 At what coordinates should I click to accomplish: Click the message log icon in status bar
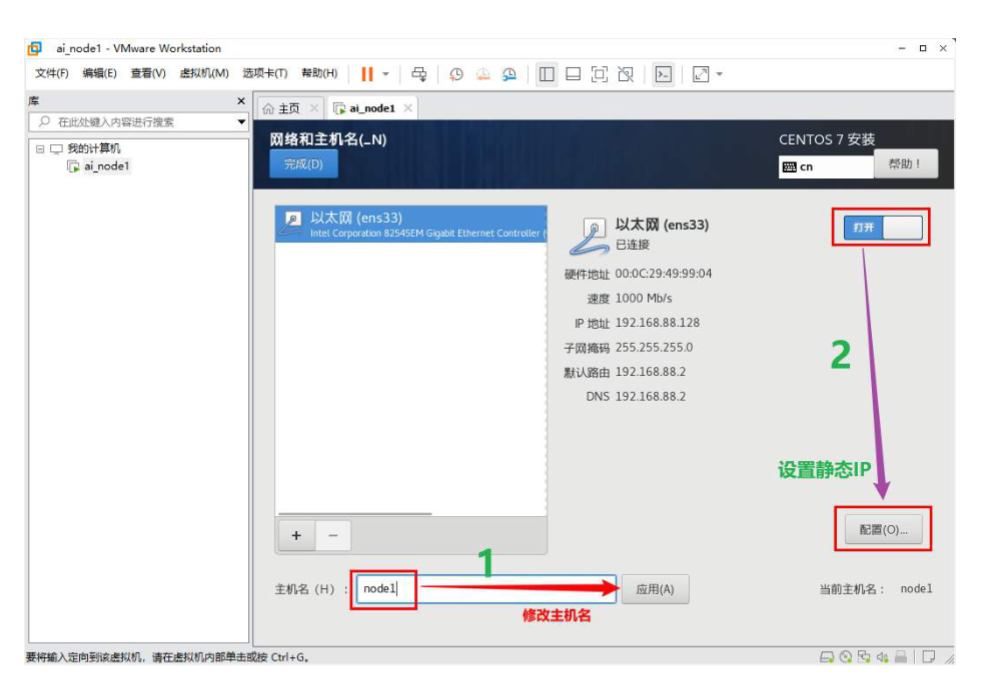tap(928, 658)
